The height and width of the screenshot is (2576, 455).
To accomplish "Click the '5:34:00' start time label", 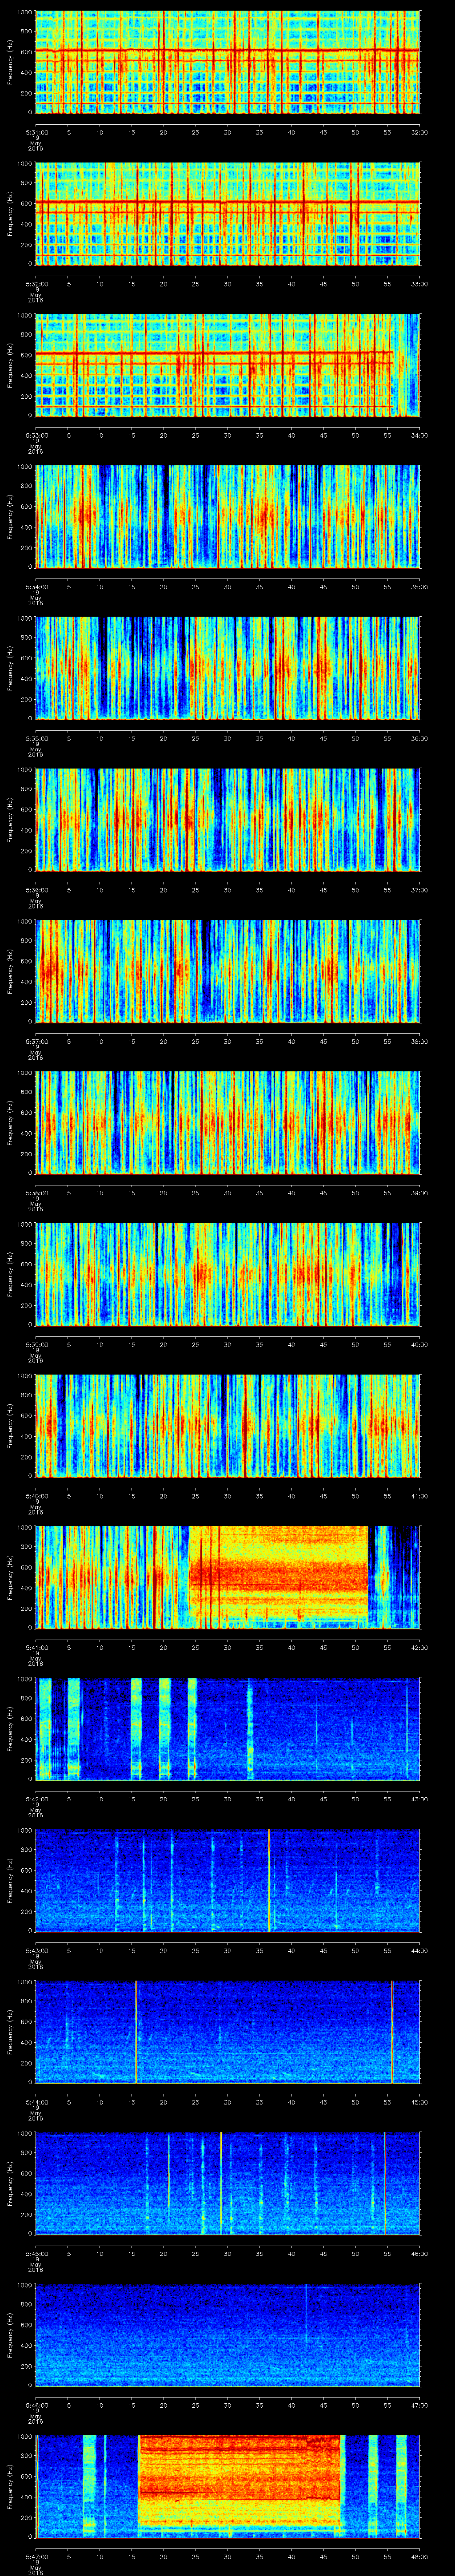I will pyautogui.click(x=36, y=587).
